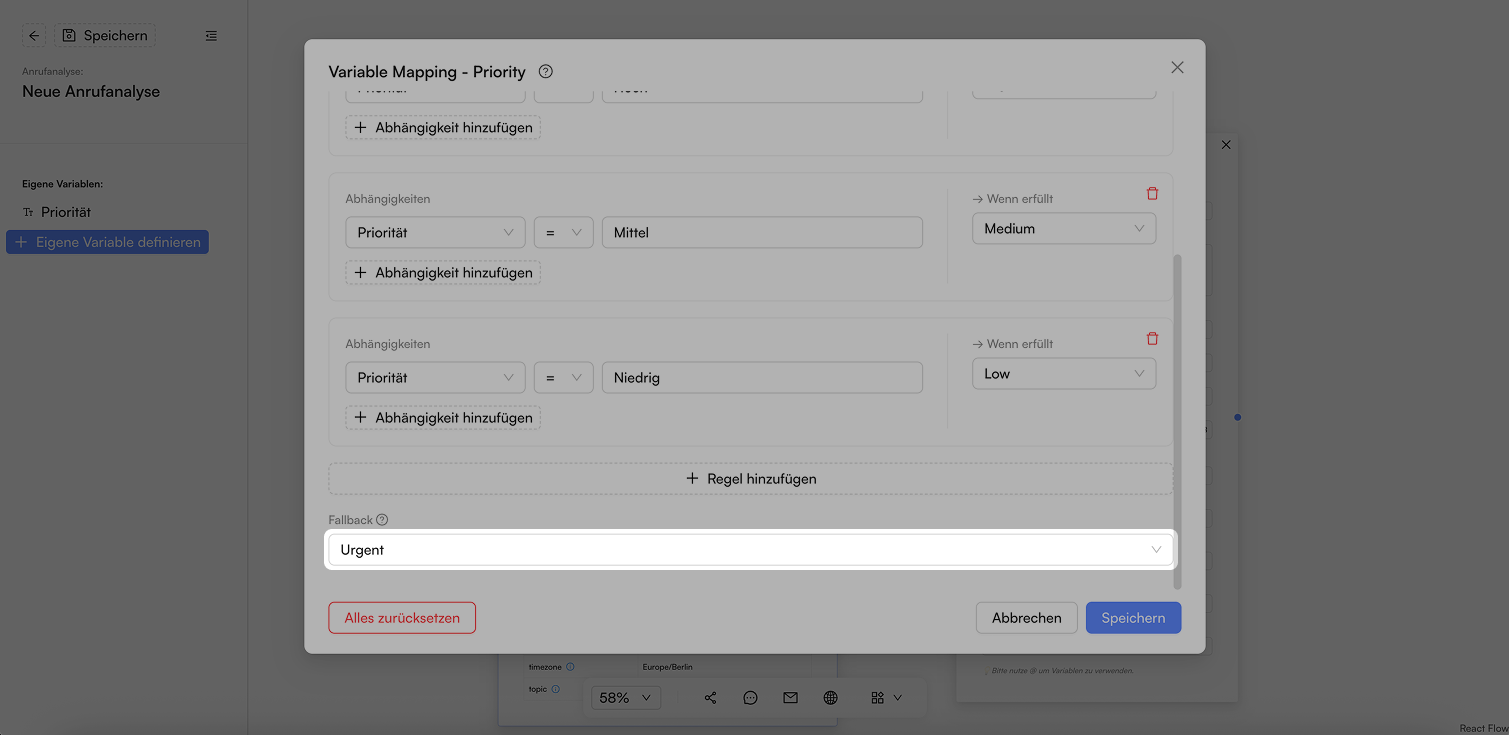The width and height of the screenshot is (1509, 735).
Task: Click the Niedrig value input field
Action: click(x=762, y=378)
